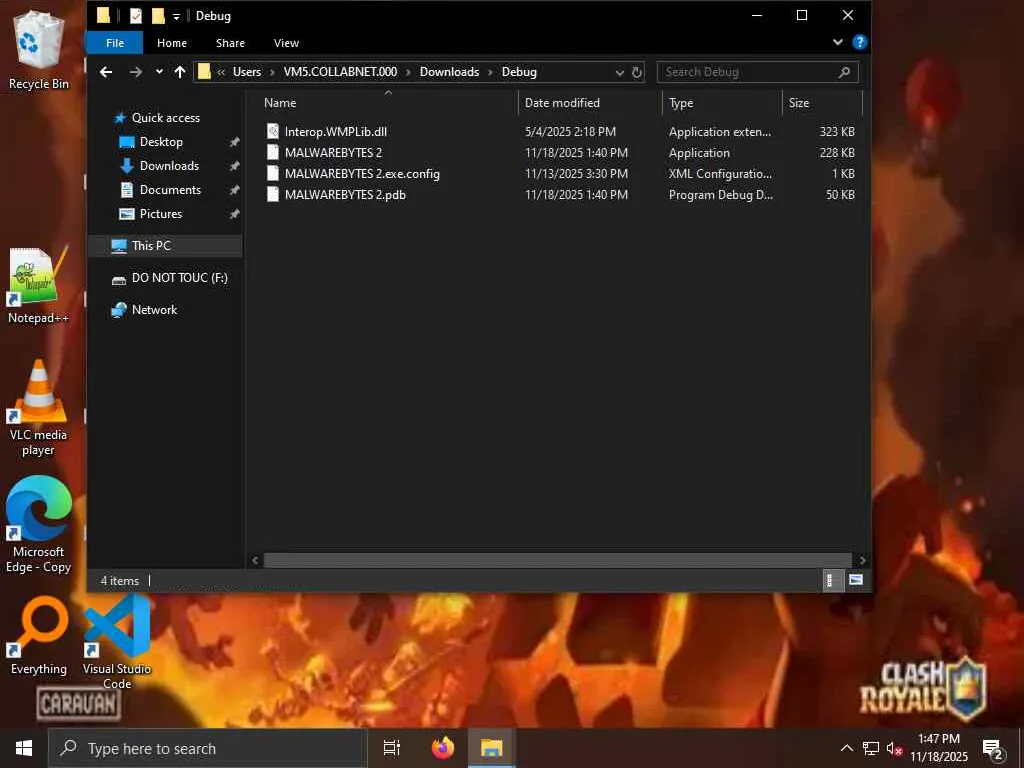
Task: Click the Users breadcrumb
Action: tap(247, 72)
